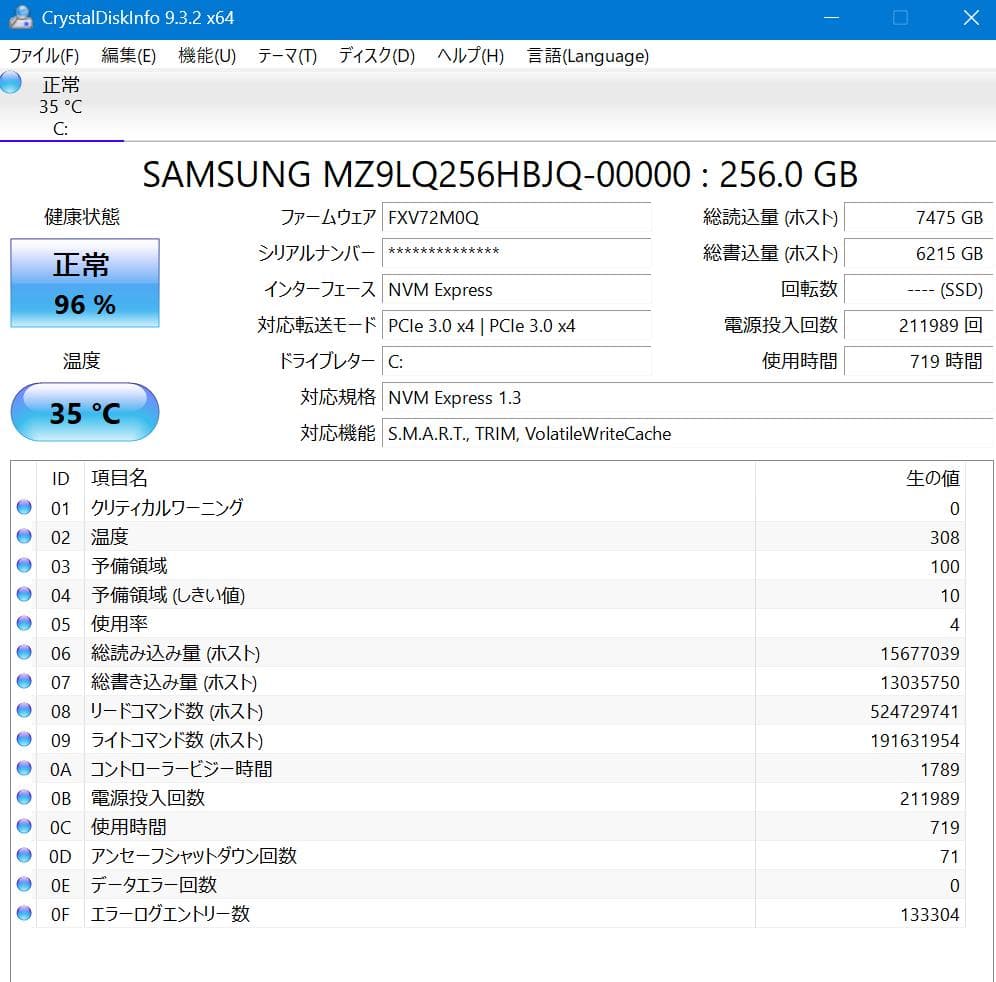The image size is (996, 982).
Task: Click raw value 133304
Action: [x=930, y=915]
